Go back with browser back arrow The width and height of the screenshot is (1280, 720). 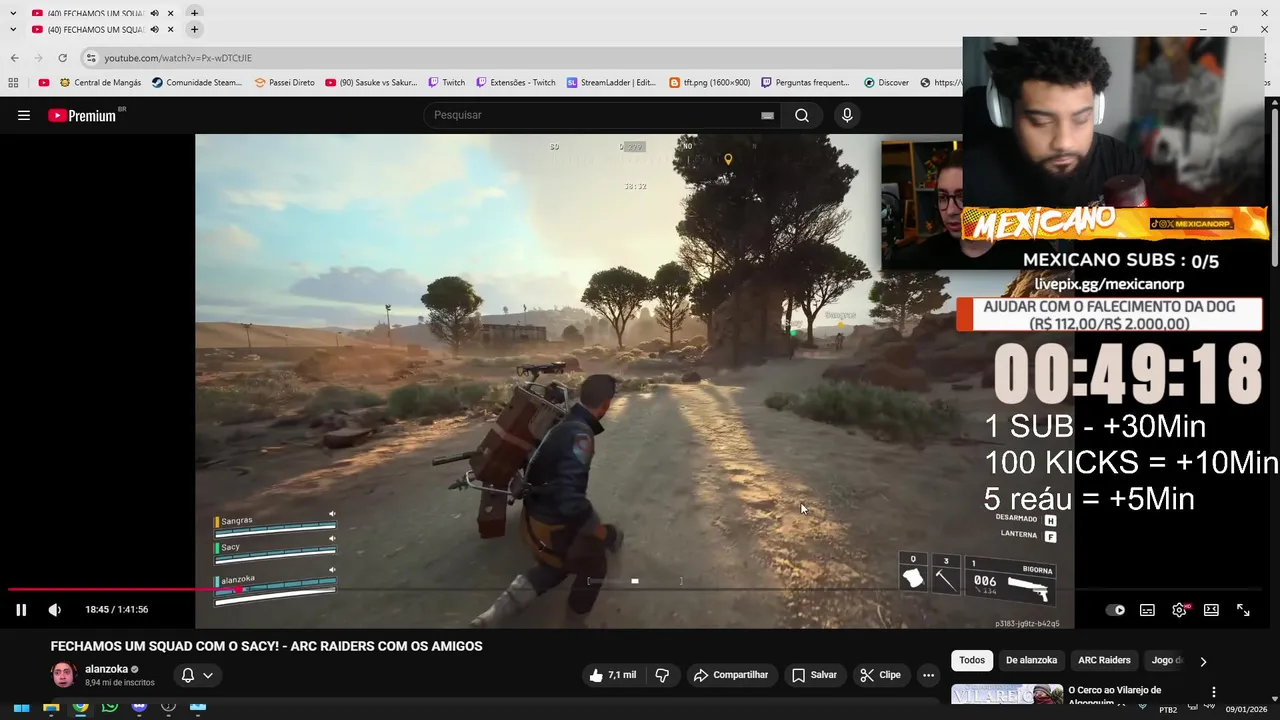[14, 58]
